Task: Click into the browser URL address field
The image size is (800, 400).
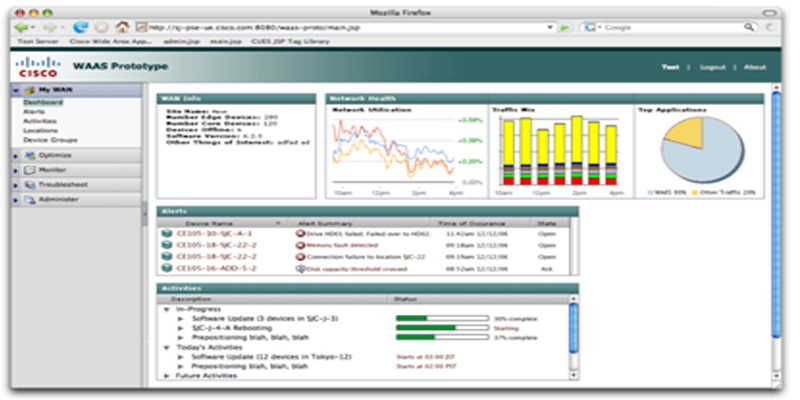Action: (x=346, y=28)
